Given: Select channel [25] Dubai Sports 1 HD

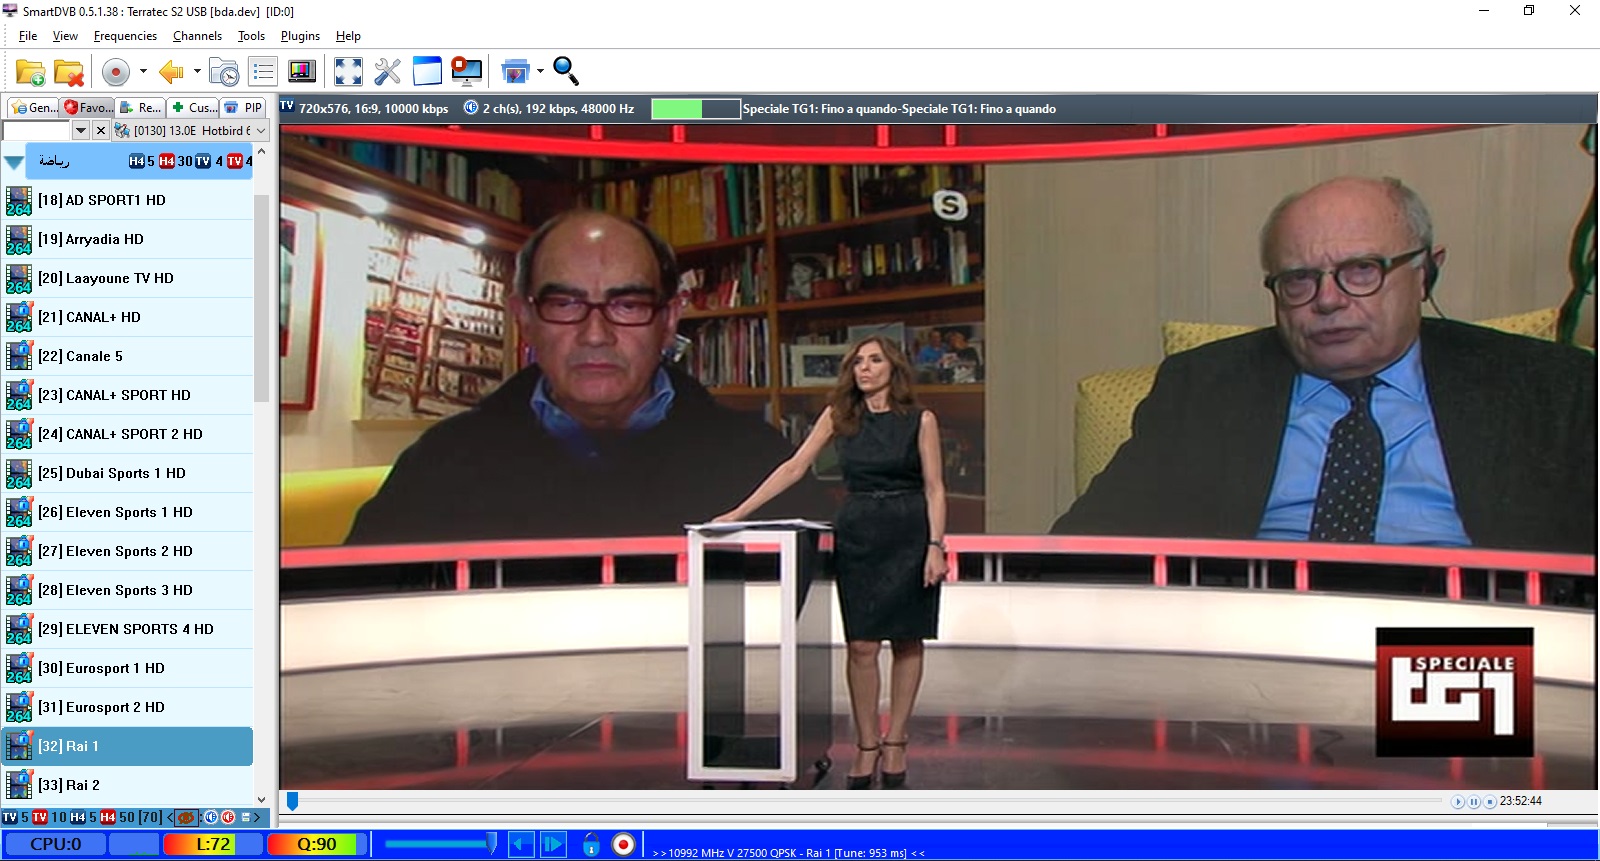Looking at the screenshot, I should pos(127,473).
